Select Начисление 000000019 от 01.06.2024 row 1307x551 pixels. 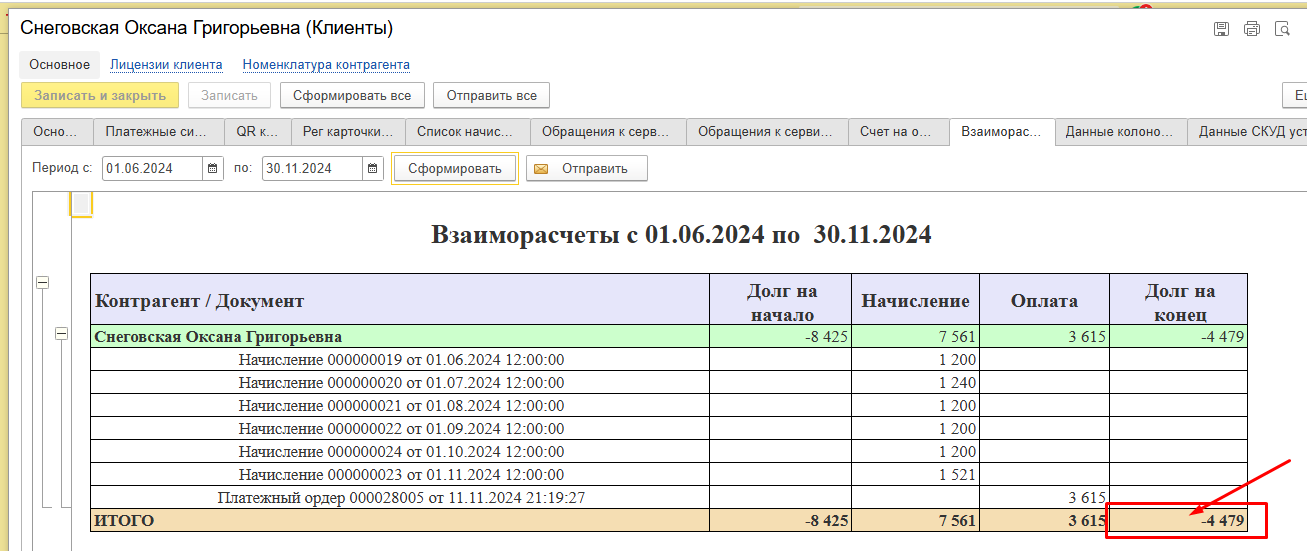point(669,360)
